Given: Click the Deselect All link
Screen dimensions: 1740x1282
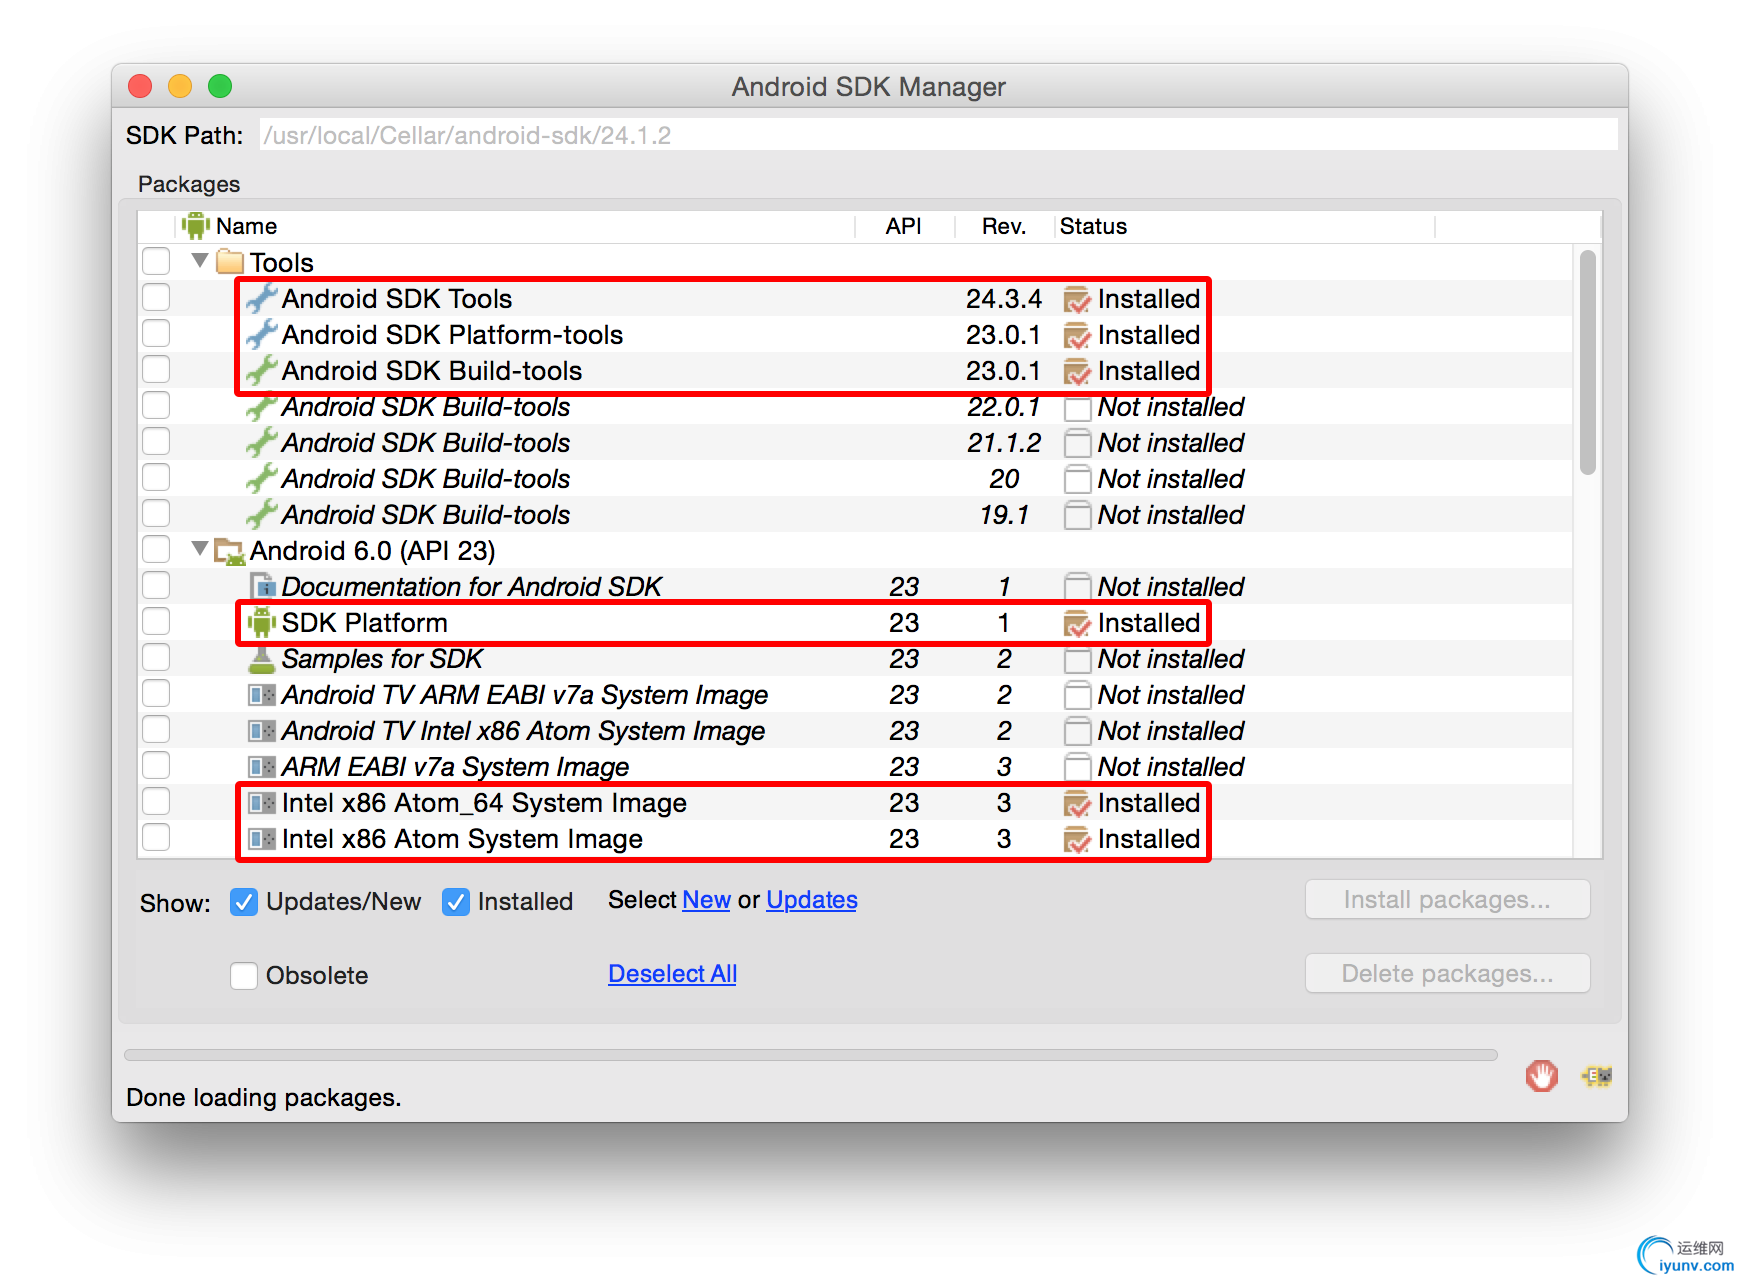Looking at the screenshot, I should (x=672, y=974).
